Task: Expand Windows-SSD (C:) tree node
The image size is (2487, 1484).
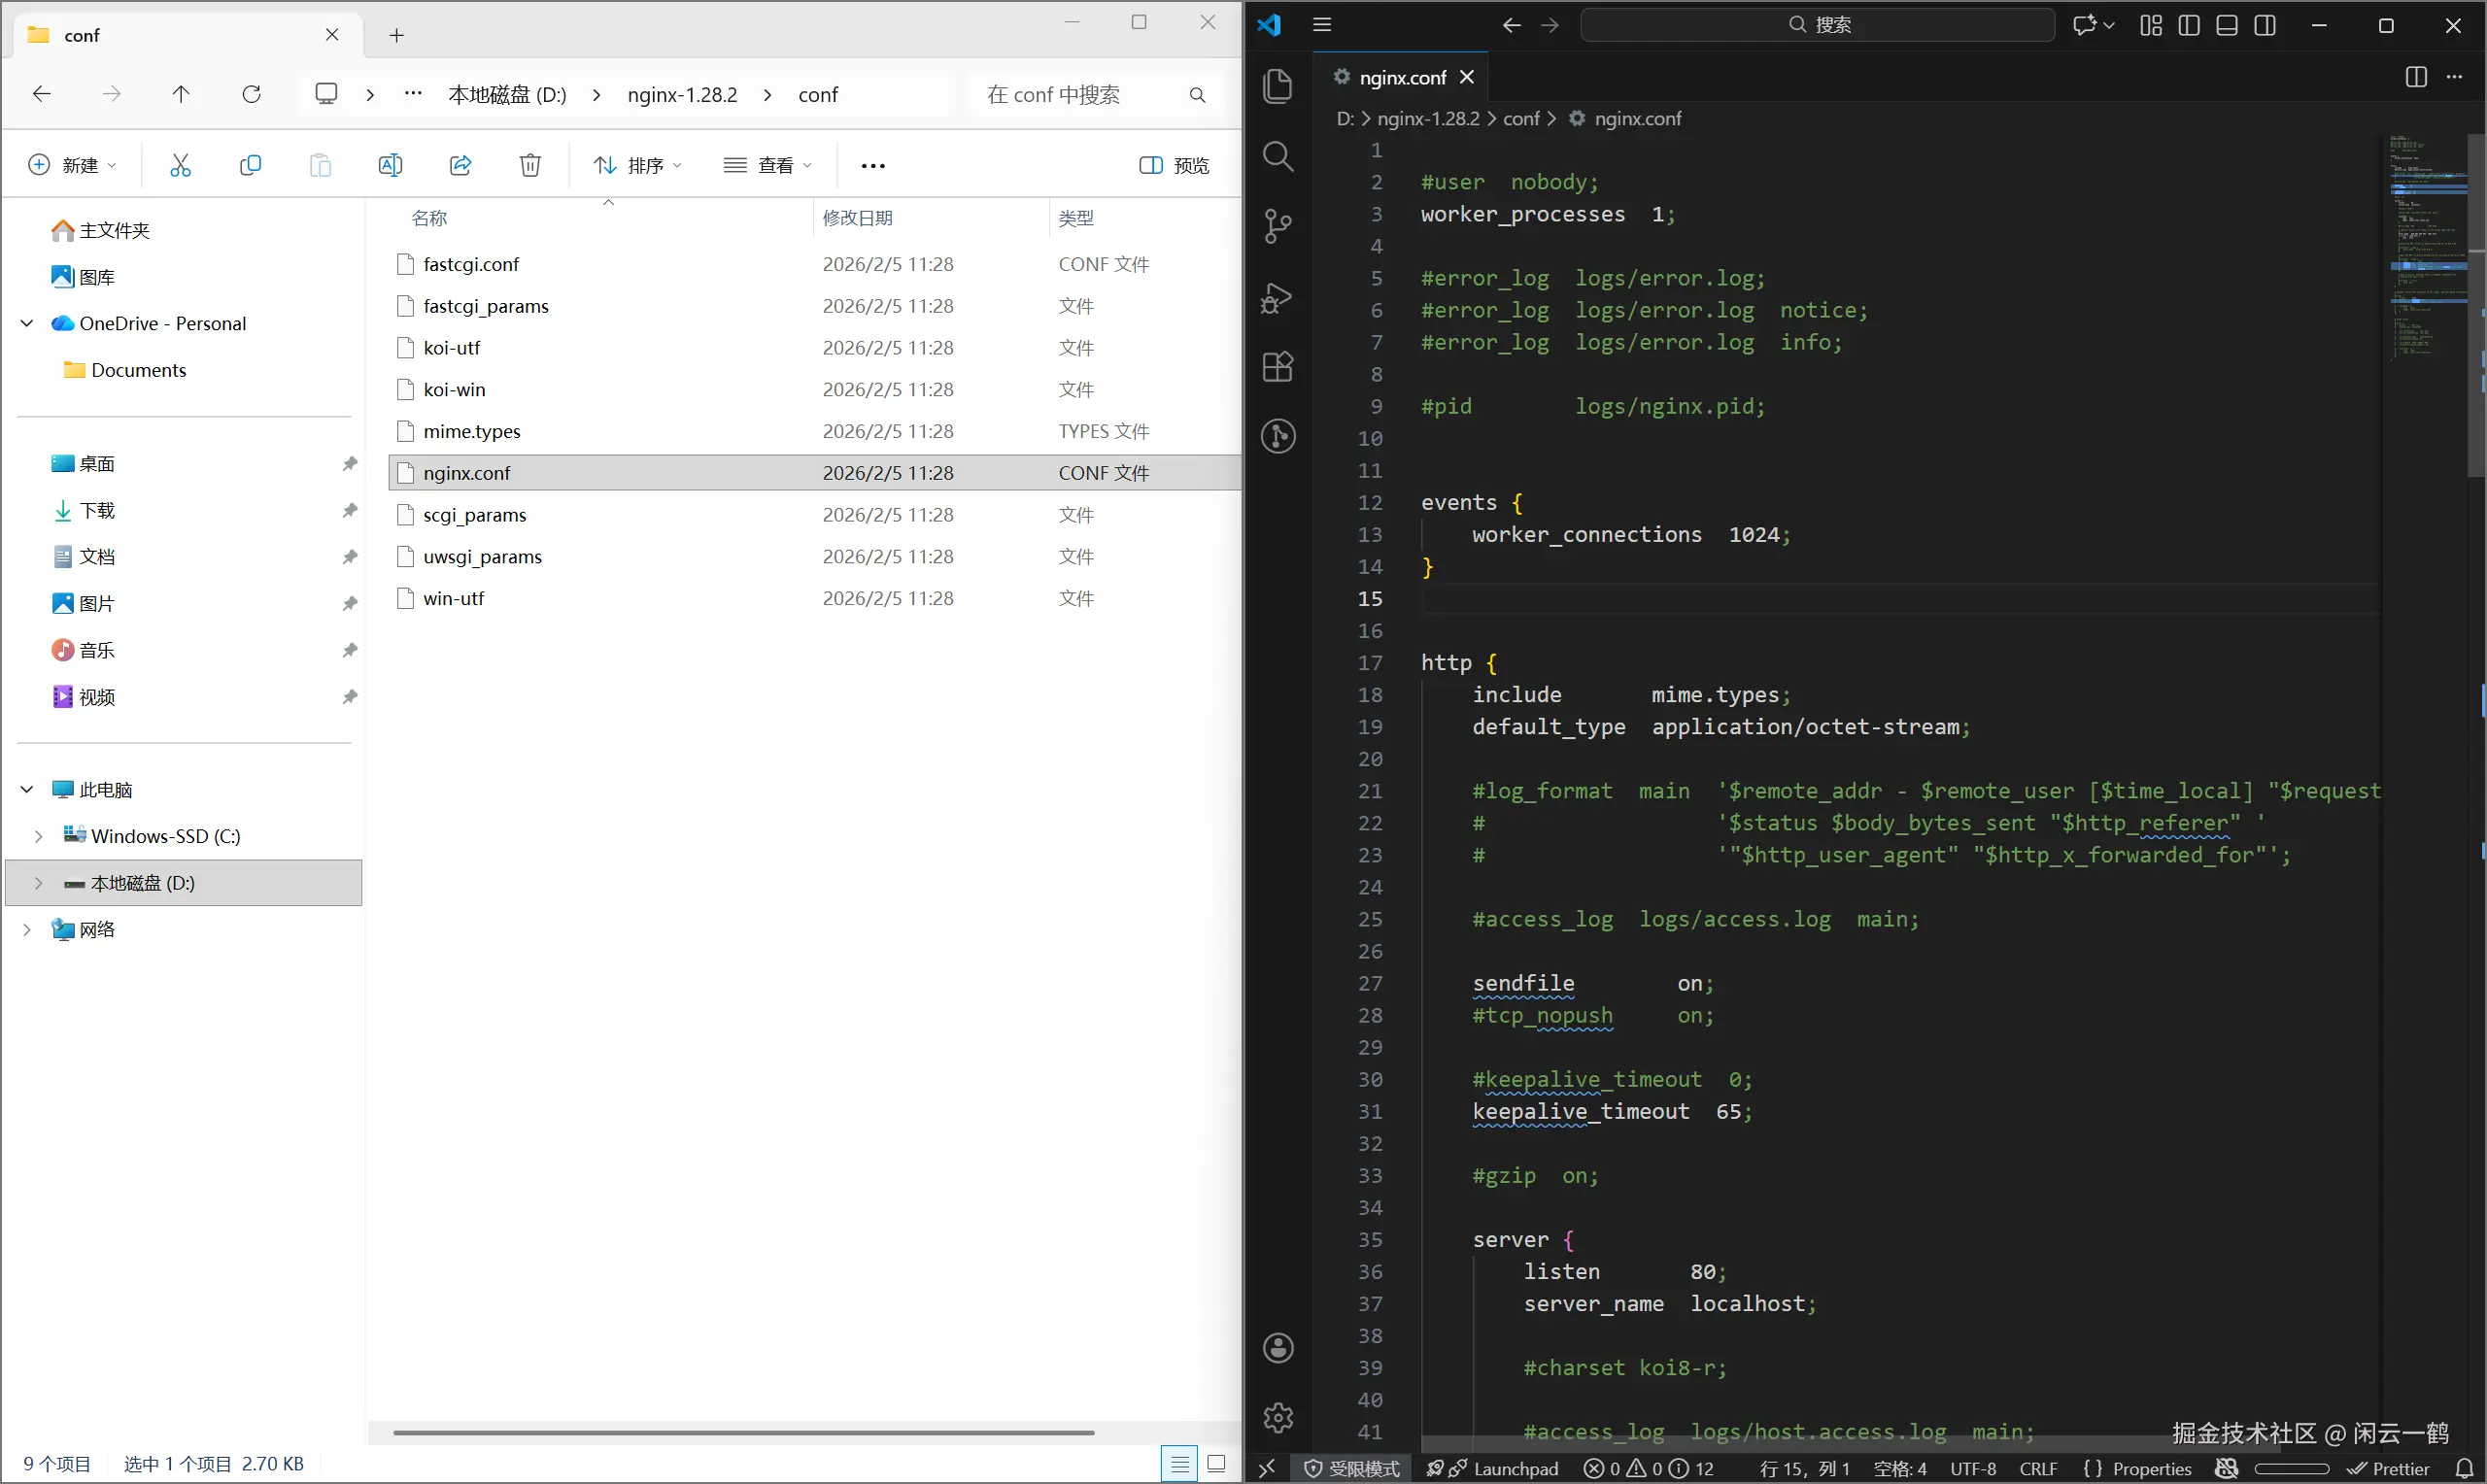Action: click(38, 836)
